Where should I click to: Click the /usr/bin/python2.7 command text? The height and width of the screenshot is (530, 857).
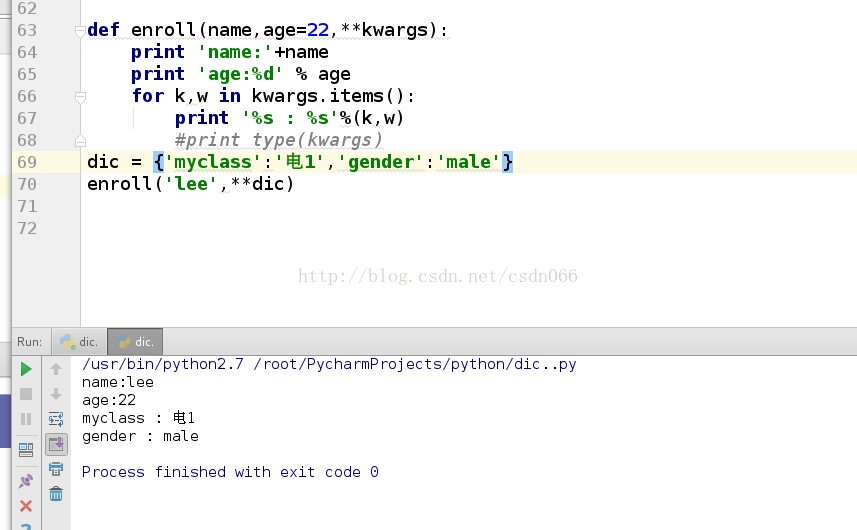[163, 364]
